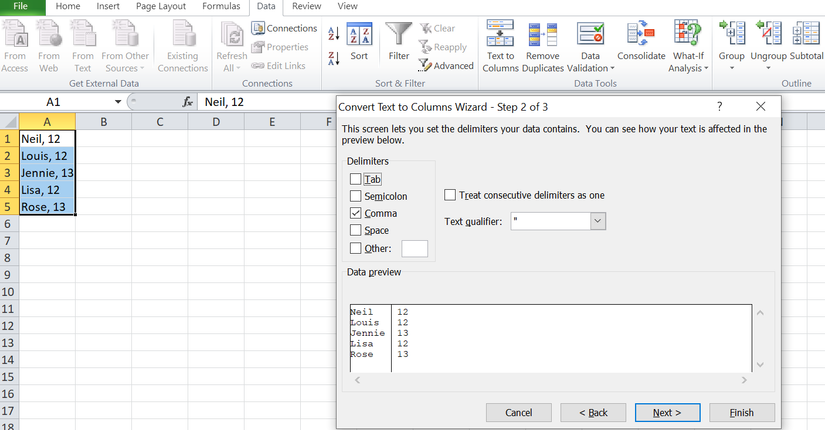The height and width of the screenshot is (430, 825).
Task: Check the Space delimiter box
Action: [x=356, y=230]
